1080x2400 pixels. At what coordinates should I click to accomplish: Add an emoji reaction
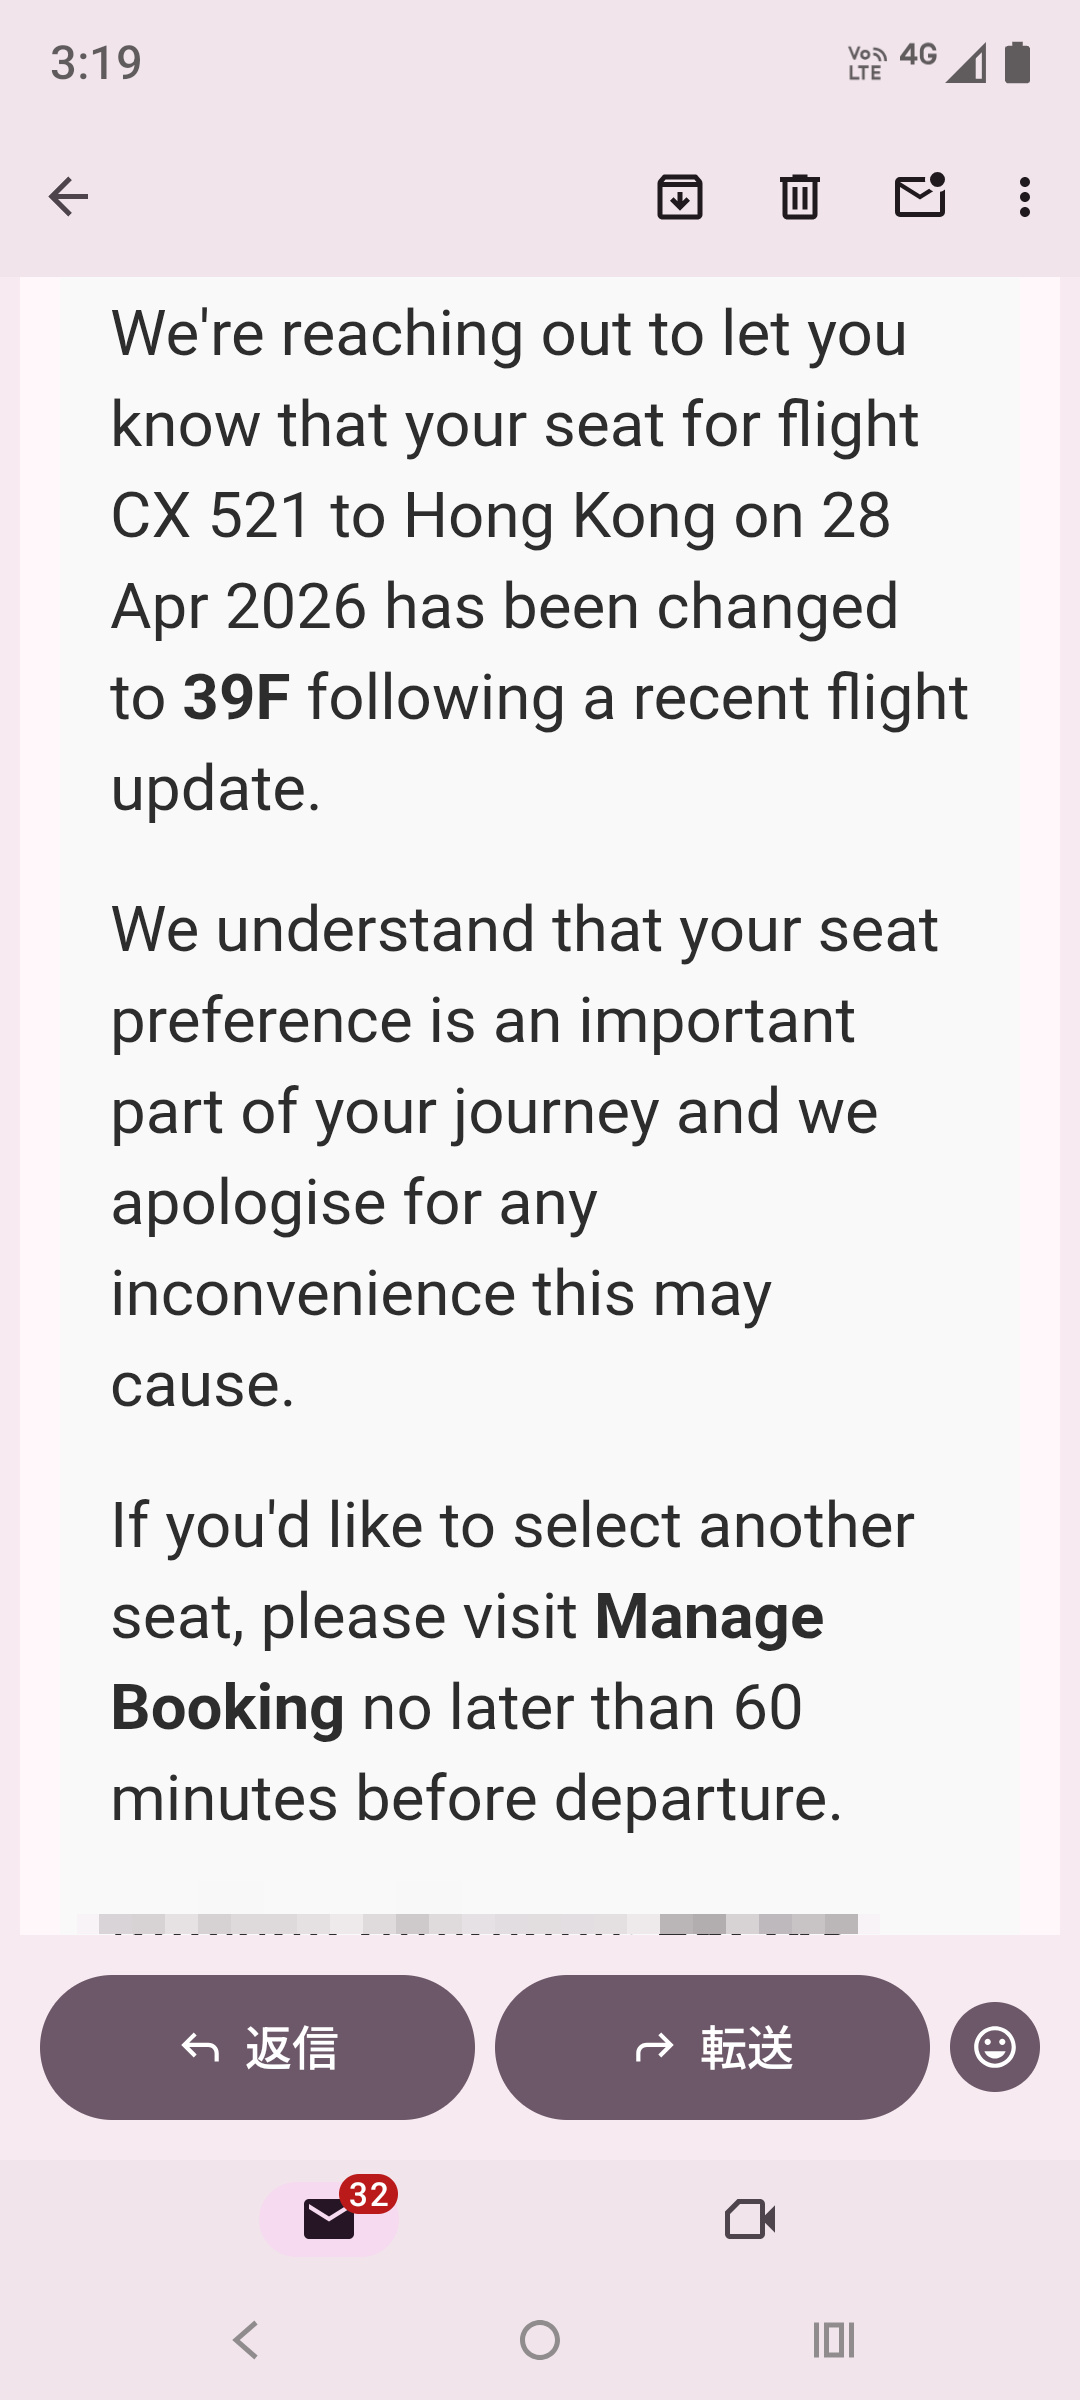(x=994, y=2047)
